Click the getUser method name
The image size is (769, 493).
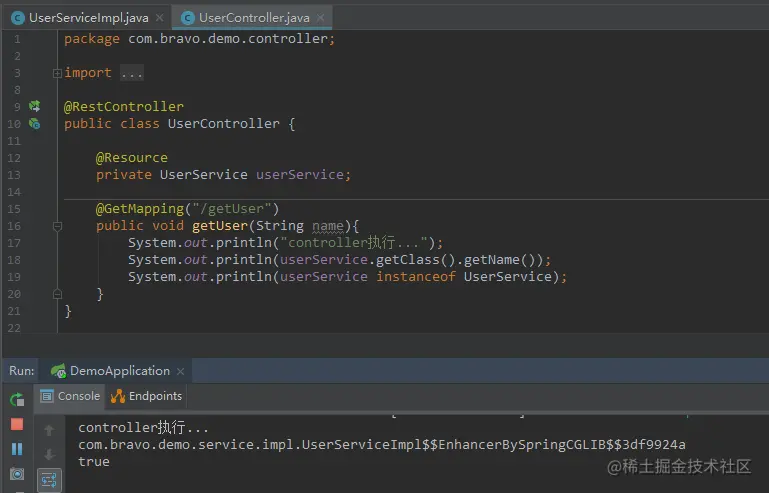(x=220, y=226)
